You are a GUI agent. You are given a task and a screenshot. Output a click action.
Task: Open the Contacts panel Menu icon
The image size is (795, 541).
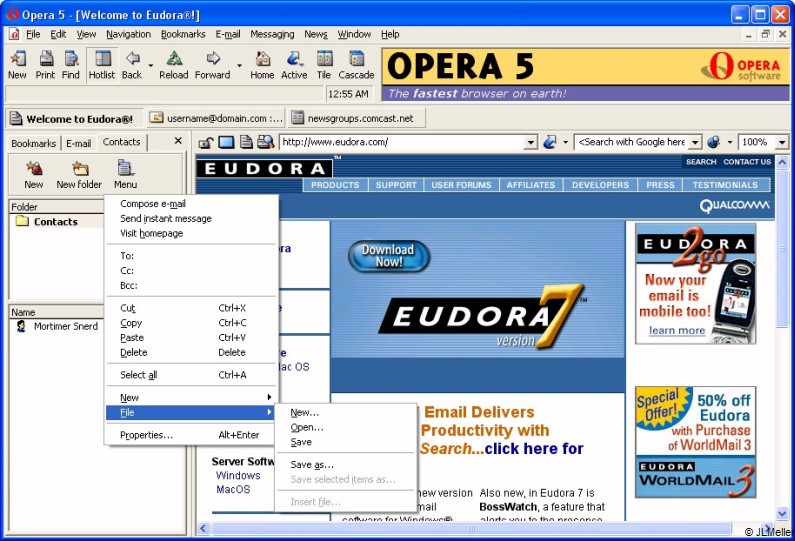(125, 174)
